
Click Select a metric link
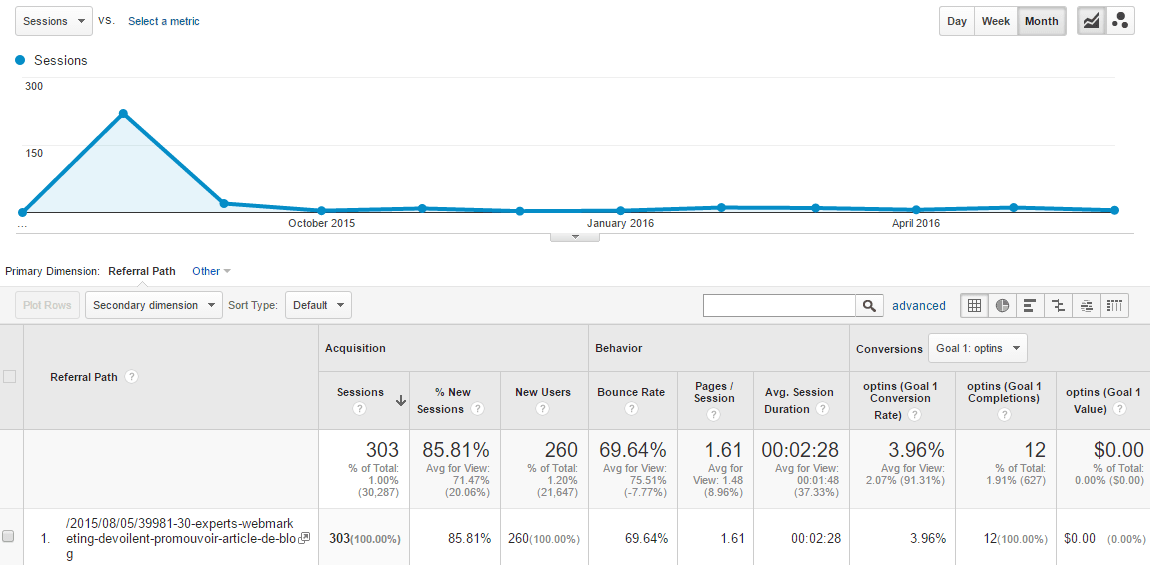click(x=164, y=21)
